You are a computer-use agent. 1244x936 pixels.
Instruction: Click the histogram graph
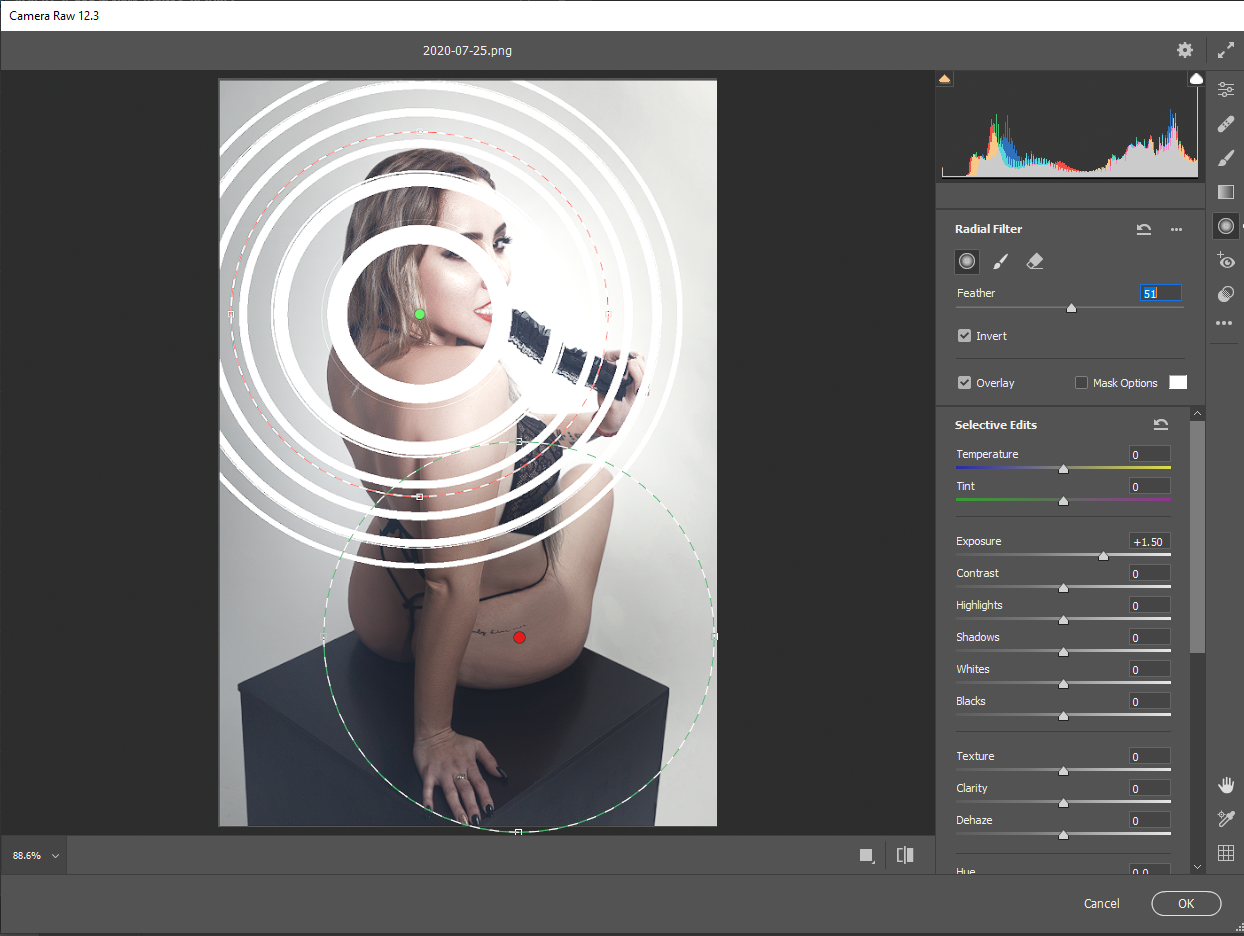(x=1069, y=132)
